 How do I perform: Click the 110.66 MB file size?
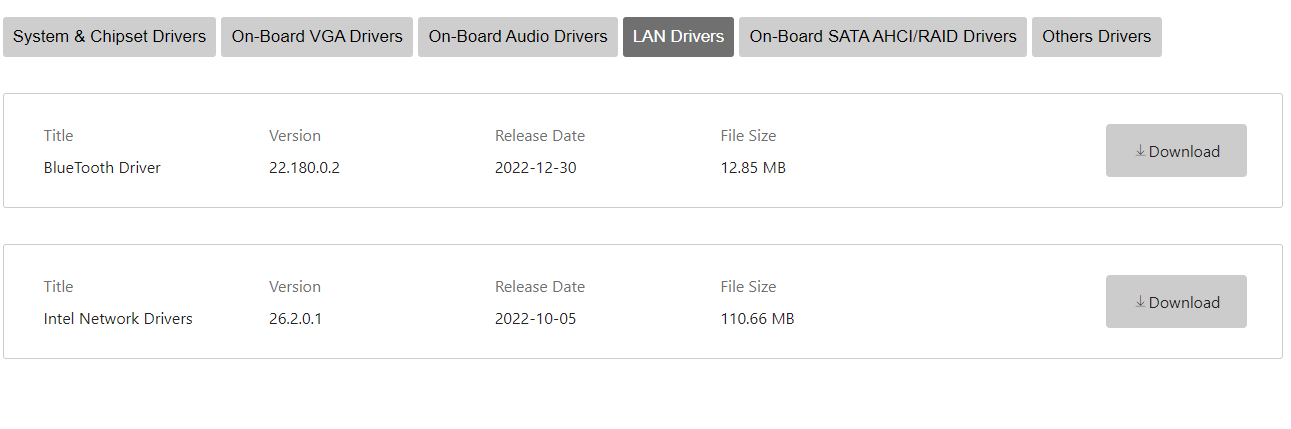(757, 319)
